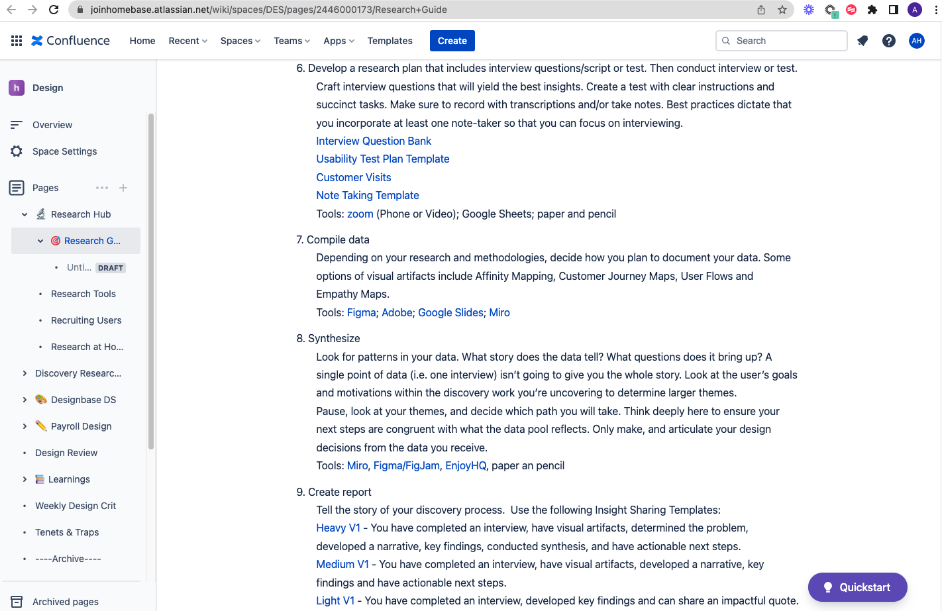Click the red circular extension icon
This screenshot has width=943, height=611.
(851, 10)
